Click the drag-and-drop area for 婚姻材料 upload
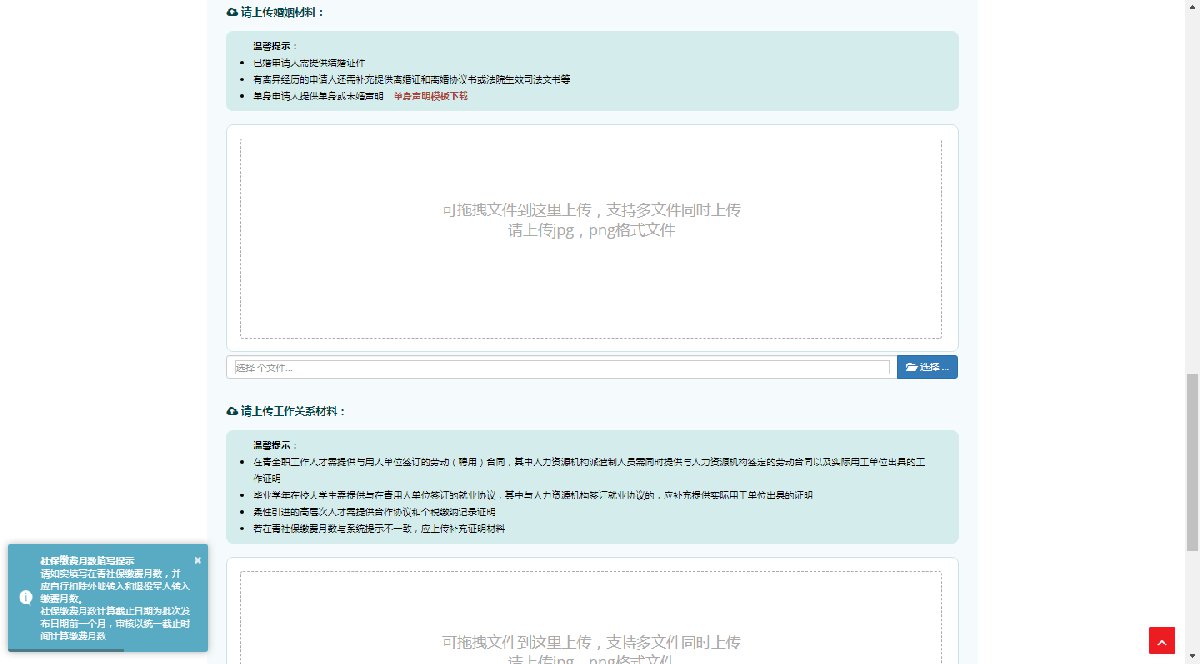 click(x=591, y=238)
